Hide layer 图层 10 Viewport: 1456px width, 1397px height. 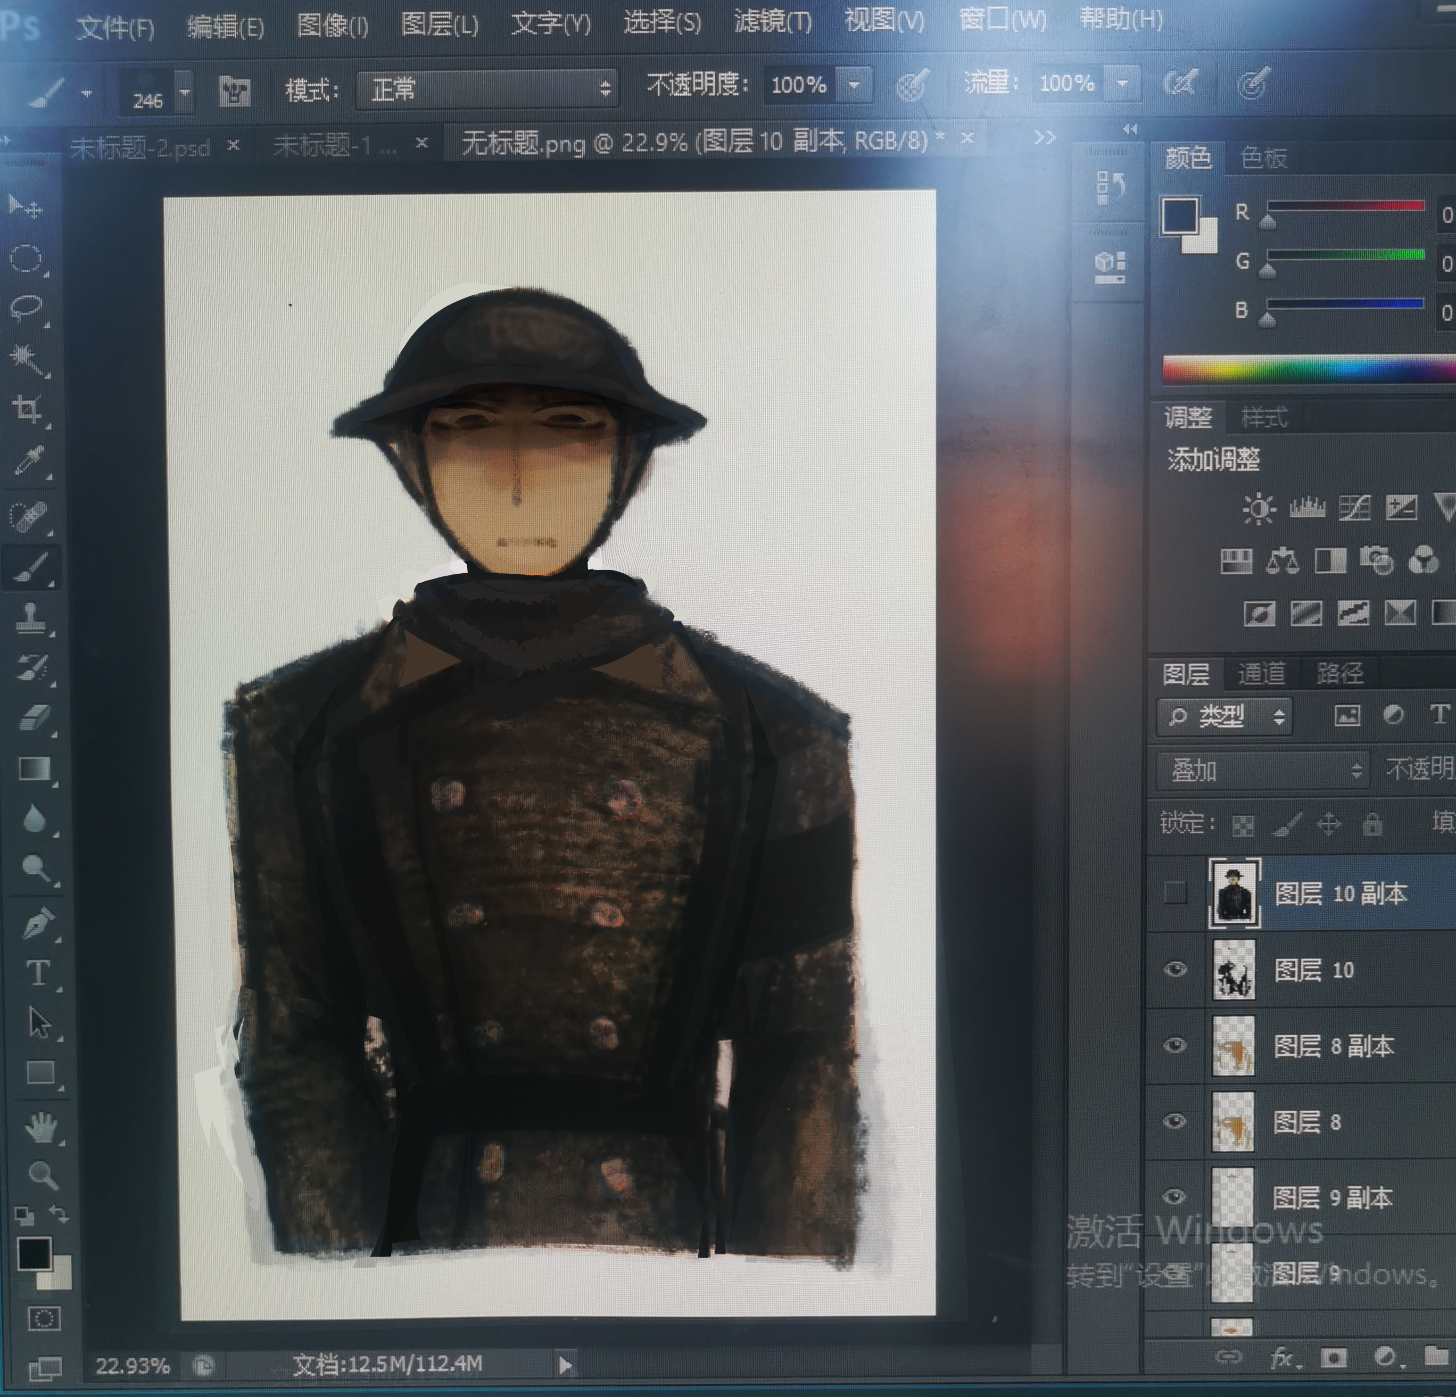coord(1176,969)
